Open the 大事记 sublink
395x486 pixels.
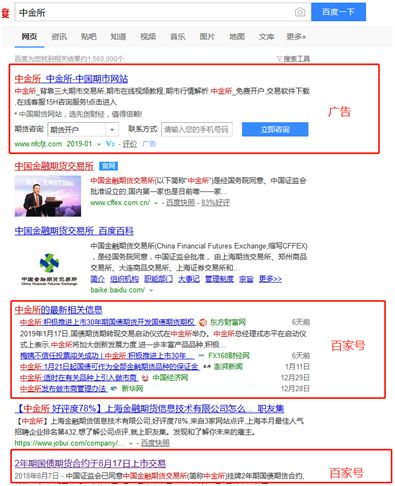point(189,279)
